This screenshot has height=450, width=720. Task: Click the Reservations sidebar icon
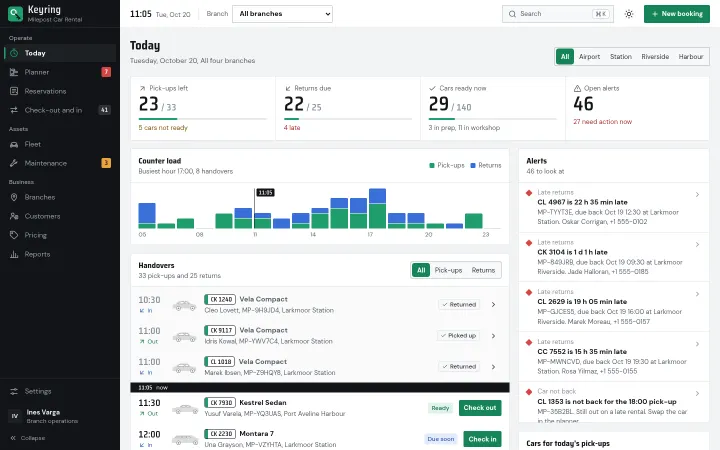[14, 91]
